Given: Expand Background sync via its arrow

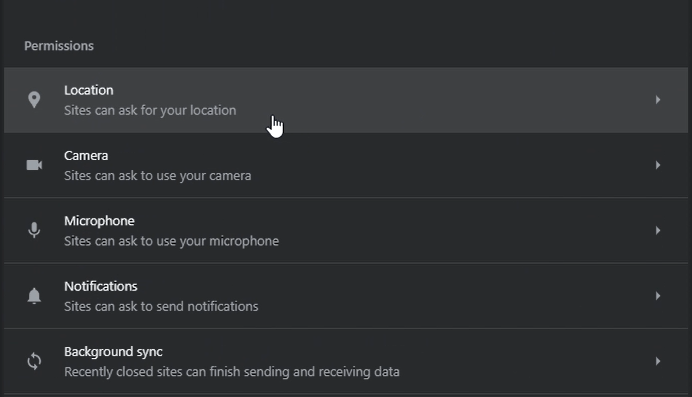Looking at the screenshot, I should [658, 361].
